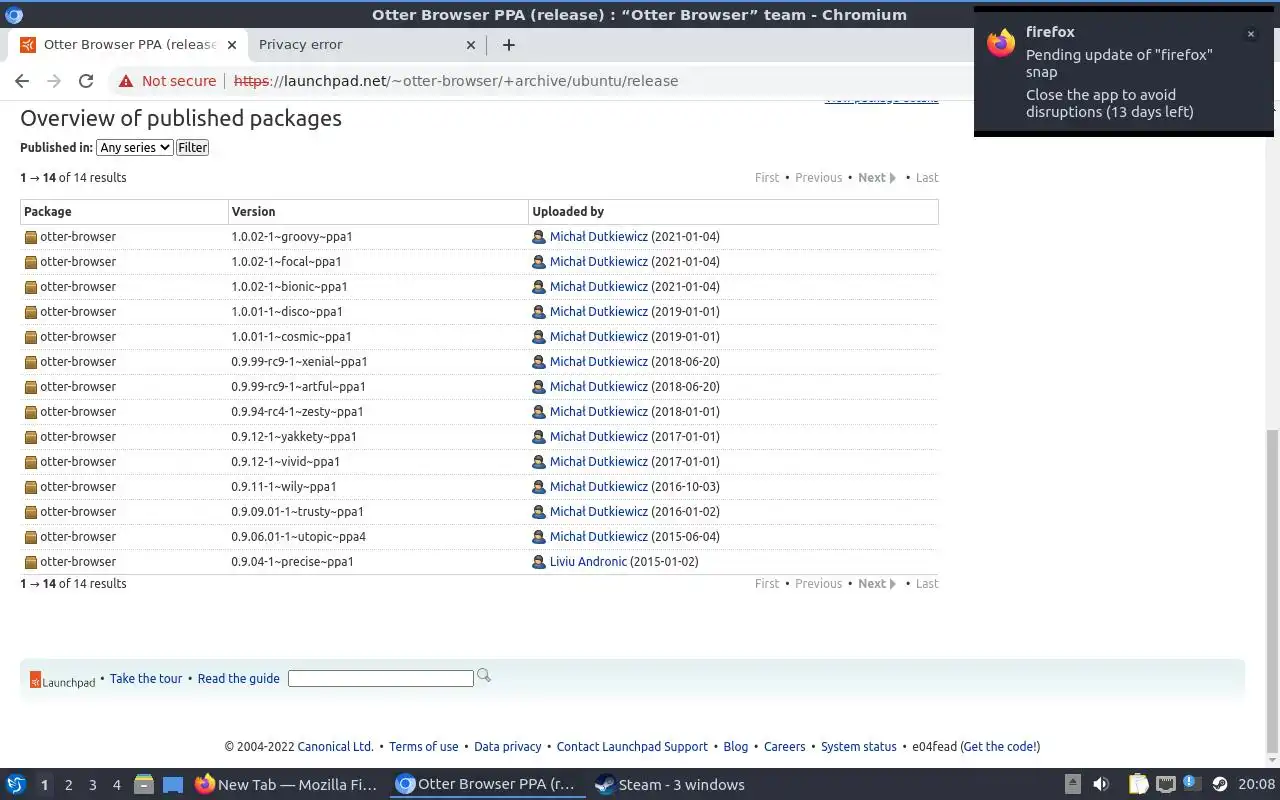Click the Steam tray icon
This screenshot has height=800, width=1280.
[1220, 784]
